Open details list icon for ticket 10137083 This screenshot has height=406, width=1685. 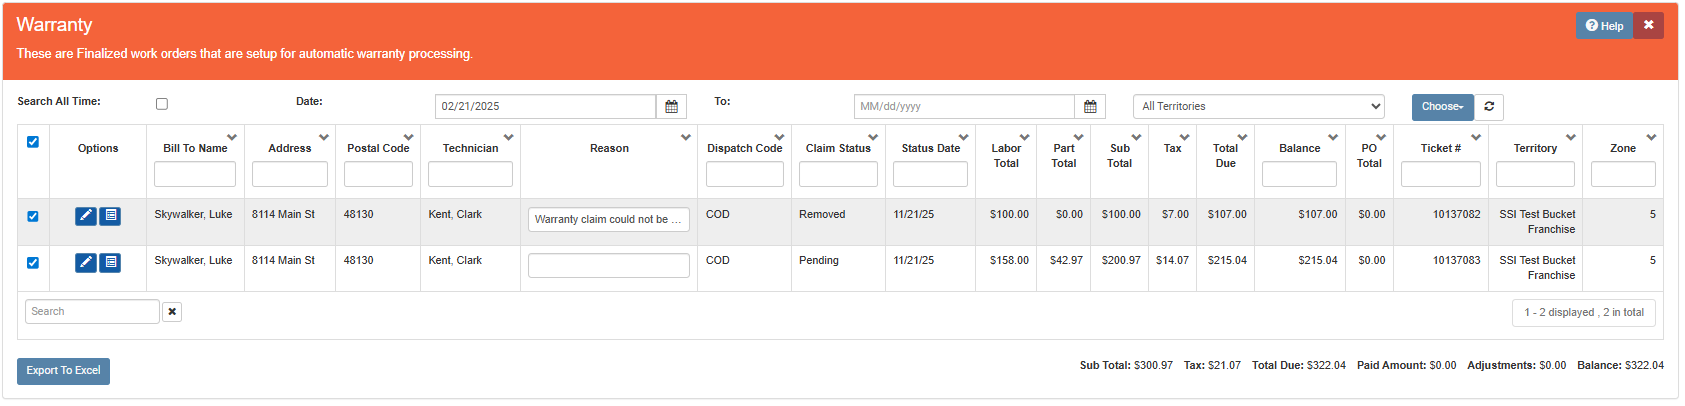tap(110, 262)
